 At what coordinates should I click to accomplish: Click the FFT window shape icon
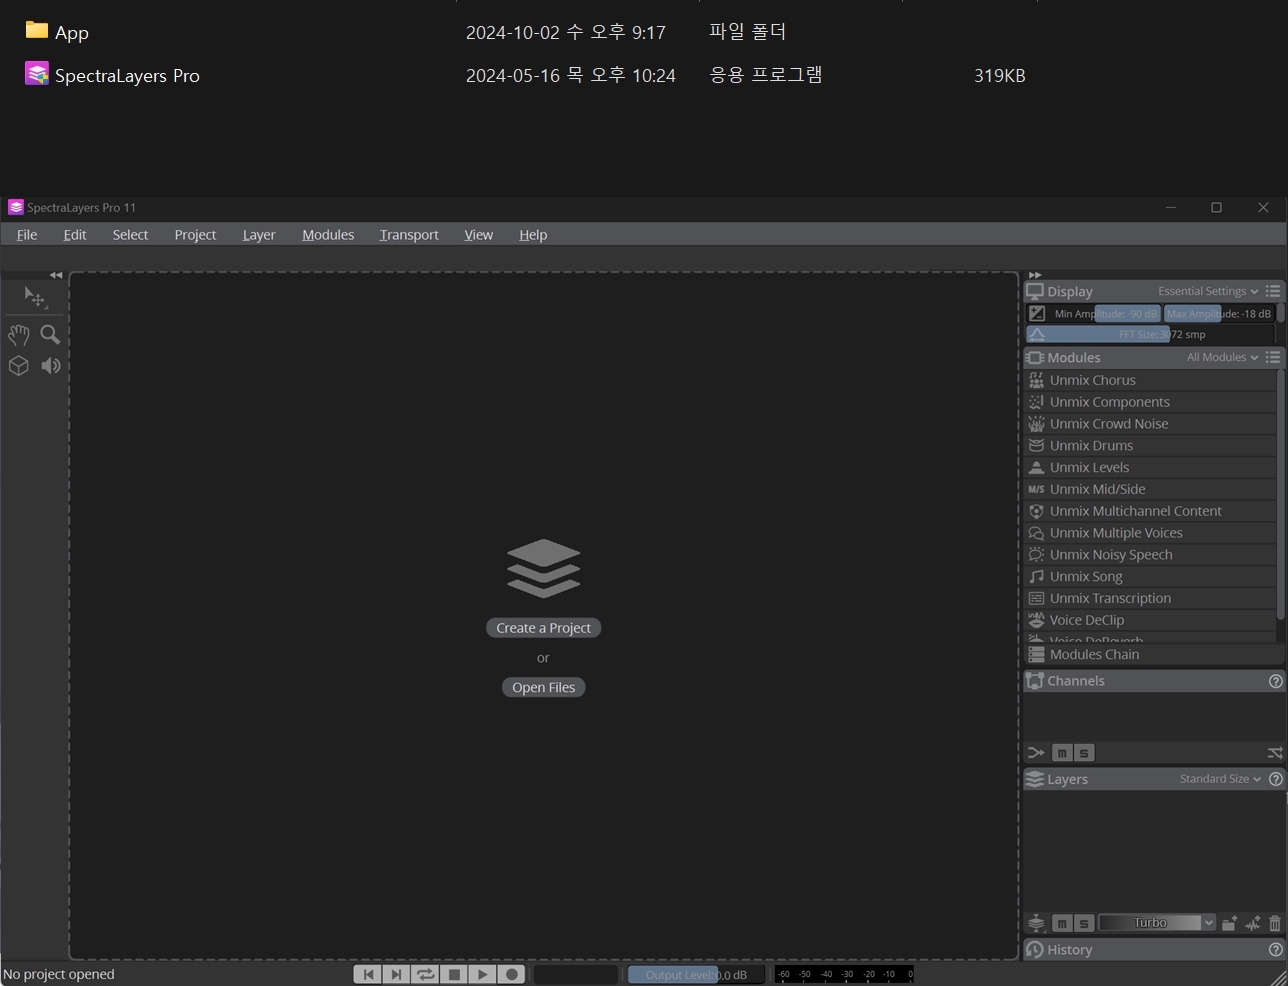(1037, 335)
